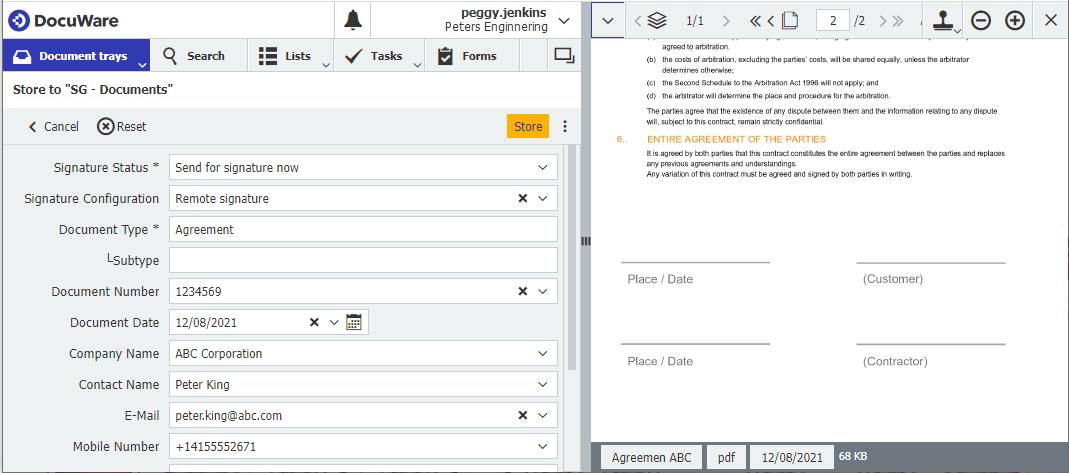Click the pages icon in the viewer
Viewport: 1069px width, 473px height.
[789, 20]
